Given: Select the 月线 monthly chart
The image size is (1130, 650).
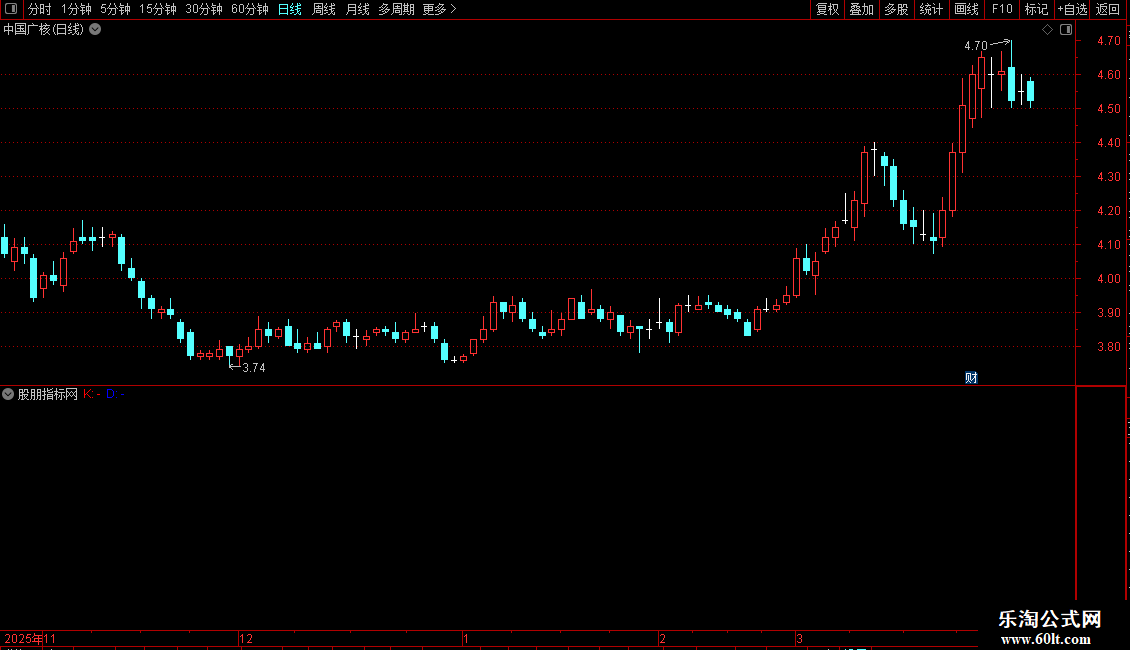Looking at the screenshot, I should pyautogui.click(x=357, y=9).
